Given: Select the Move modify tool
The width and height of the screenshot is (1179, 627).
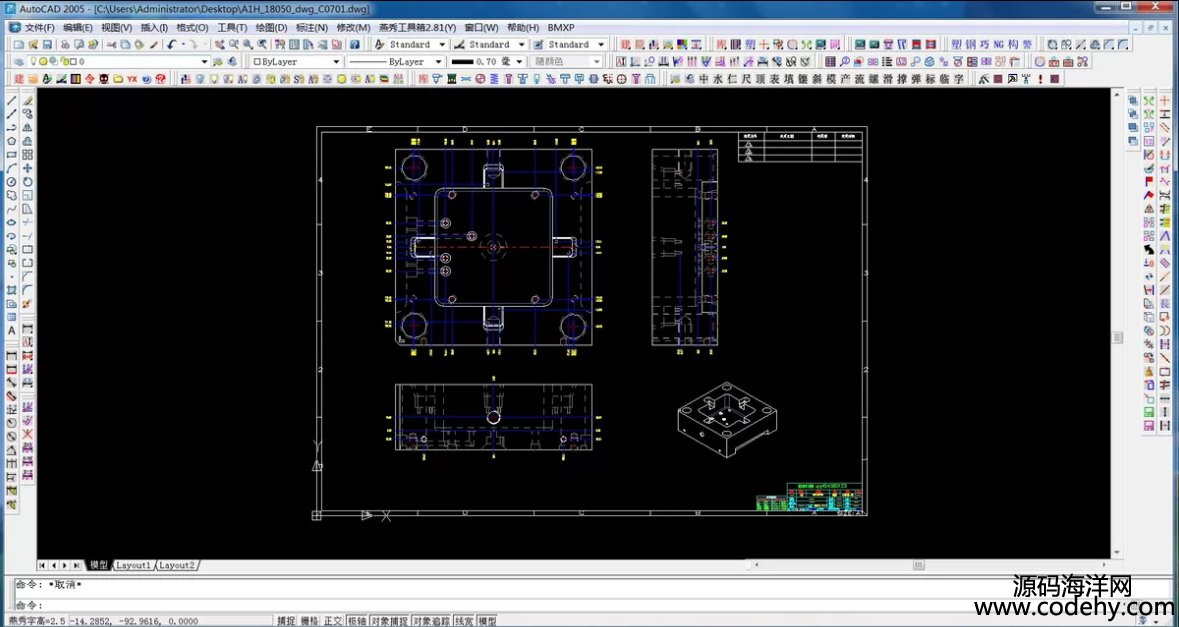Looking at the screenshot, I should pos(28,168).
